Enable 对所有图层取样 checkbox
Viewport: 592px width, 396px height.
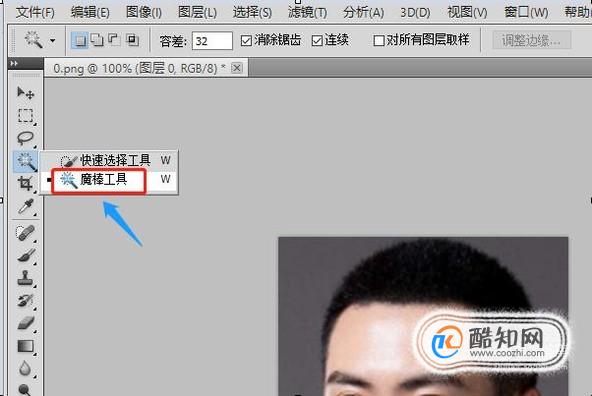(x=379, y=40)
